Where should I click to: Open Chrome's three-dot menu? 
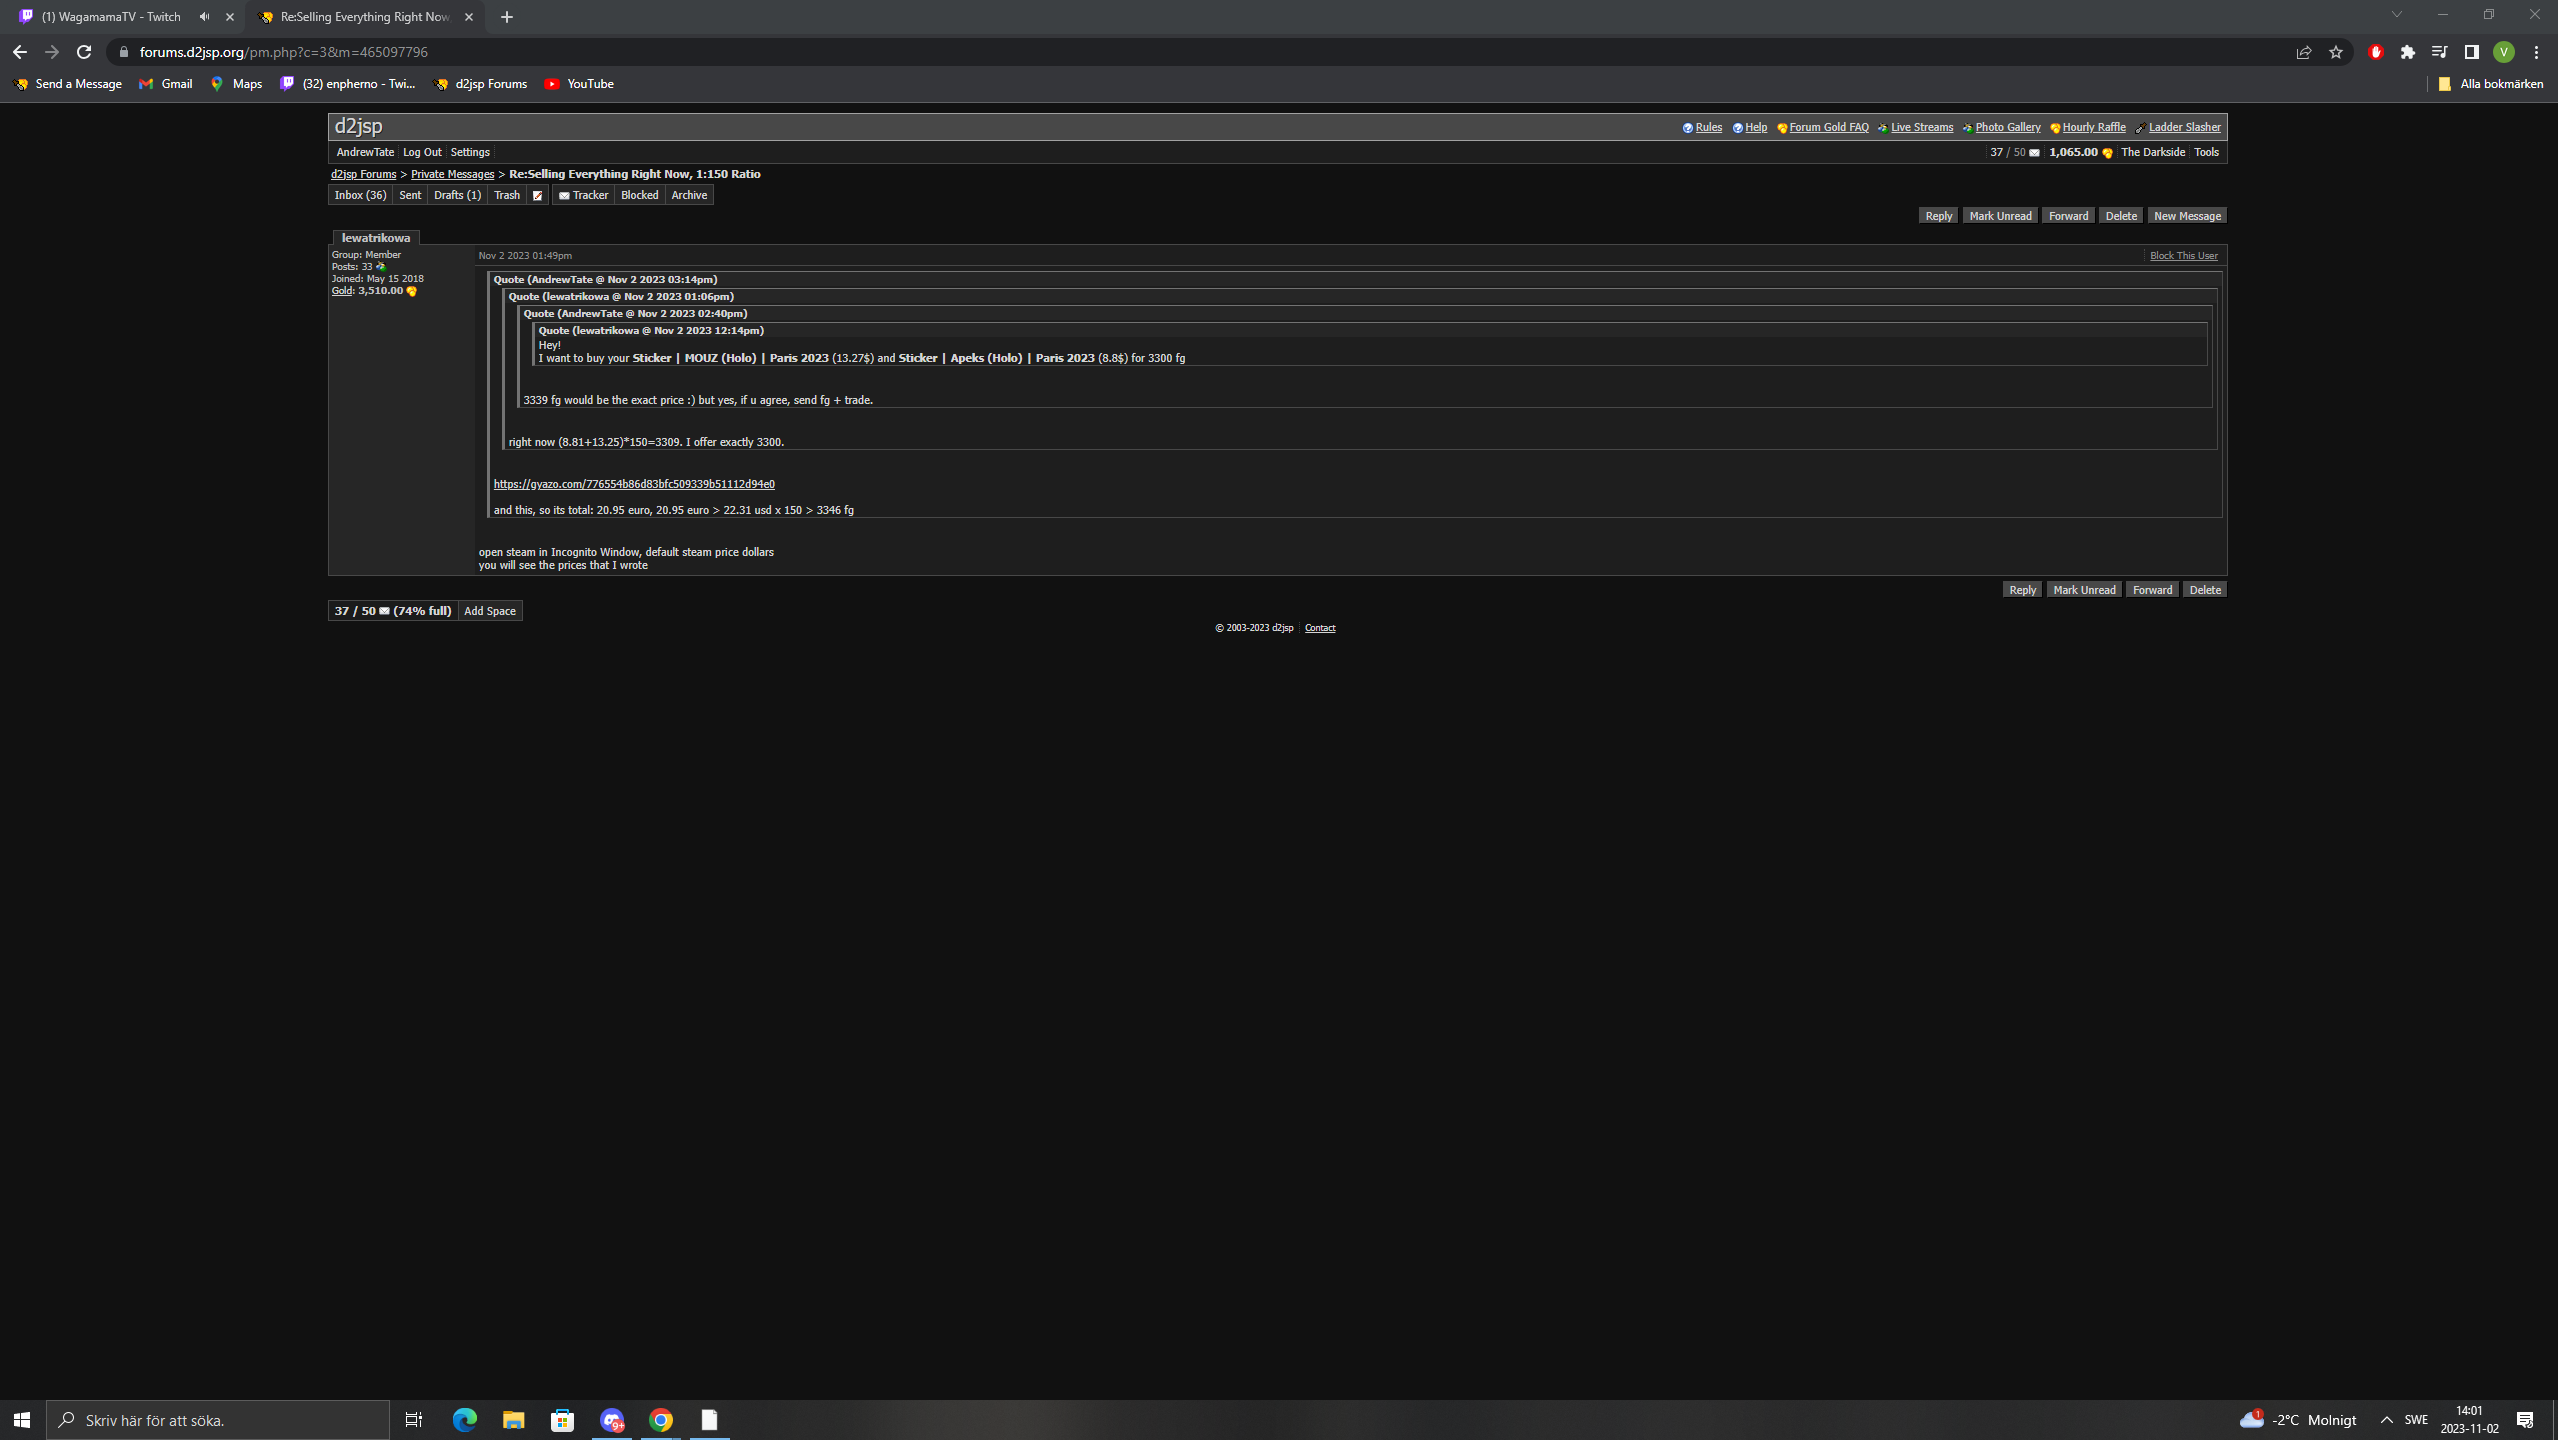(x=2536, y=52)
